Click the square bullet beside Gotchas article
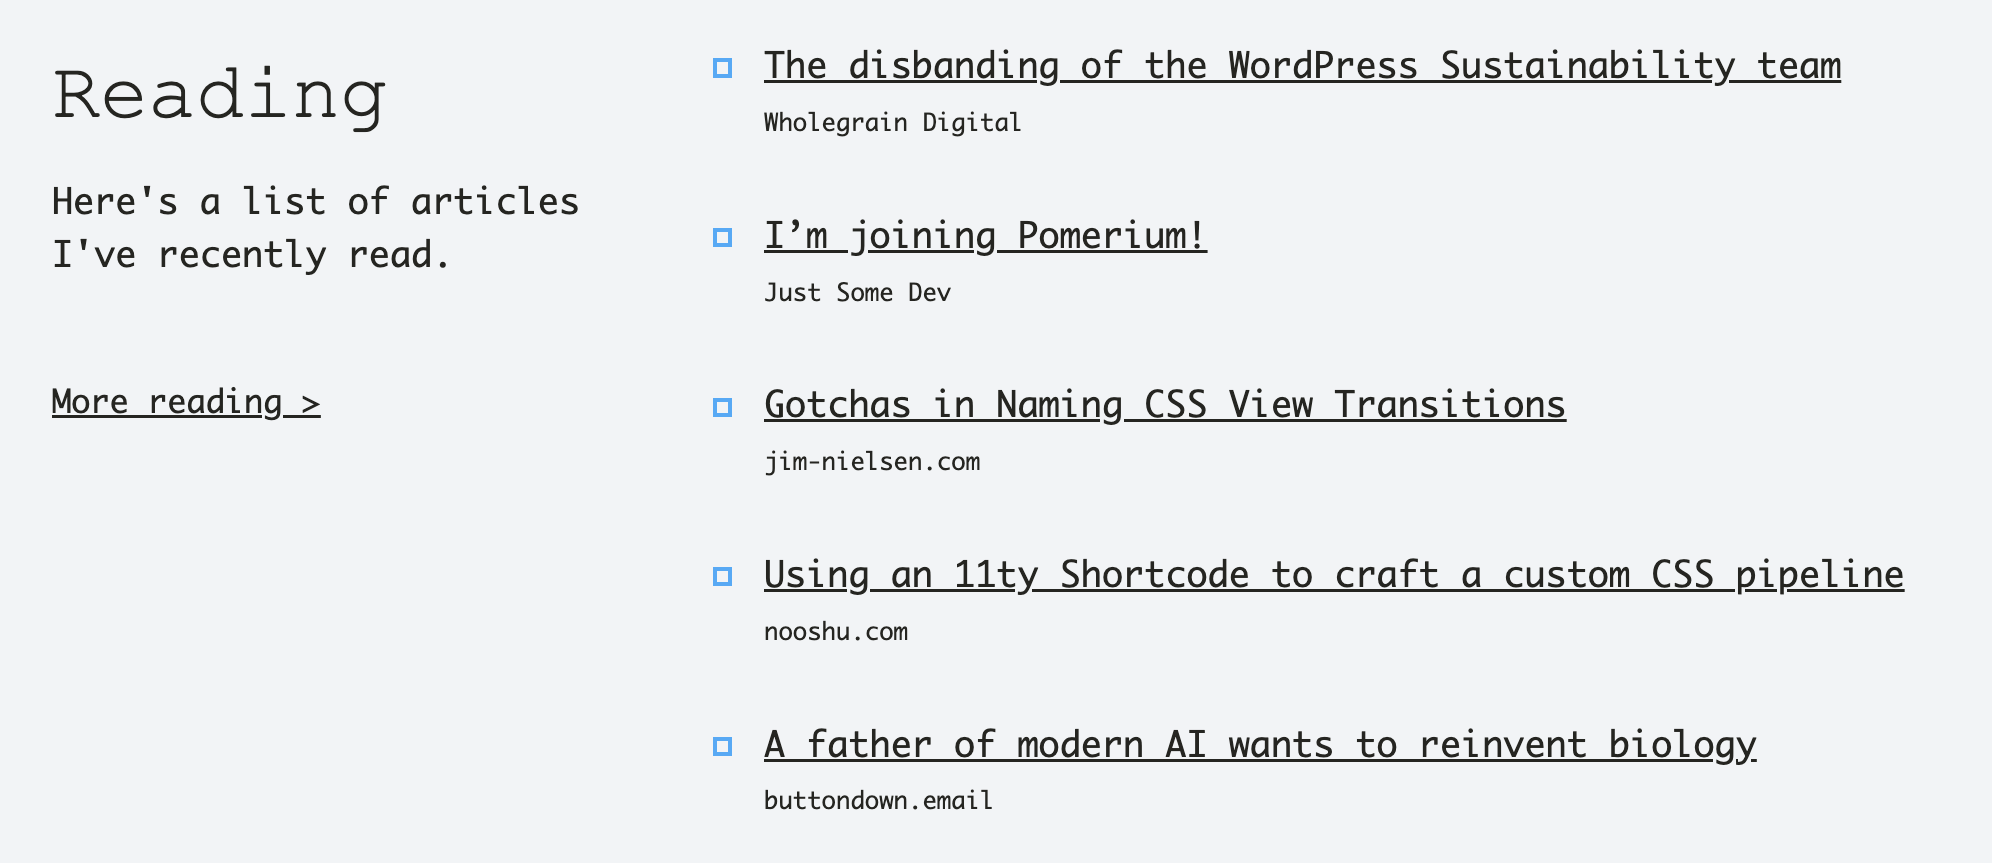The height and width of the screenshot is (863, 1992). [x=722, y=407]
